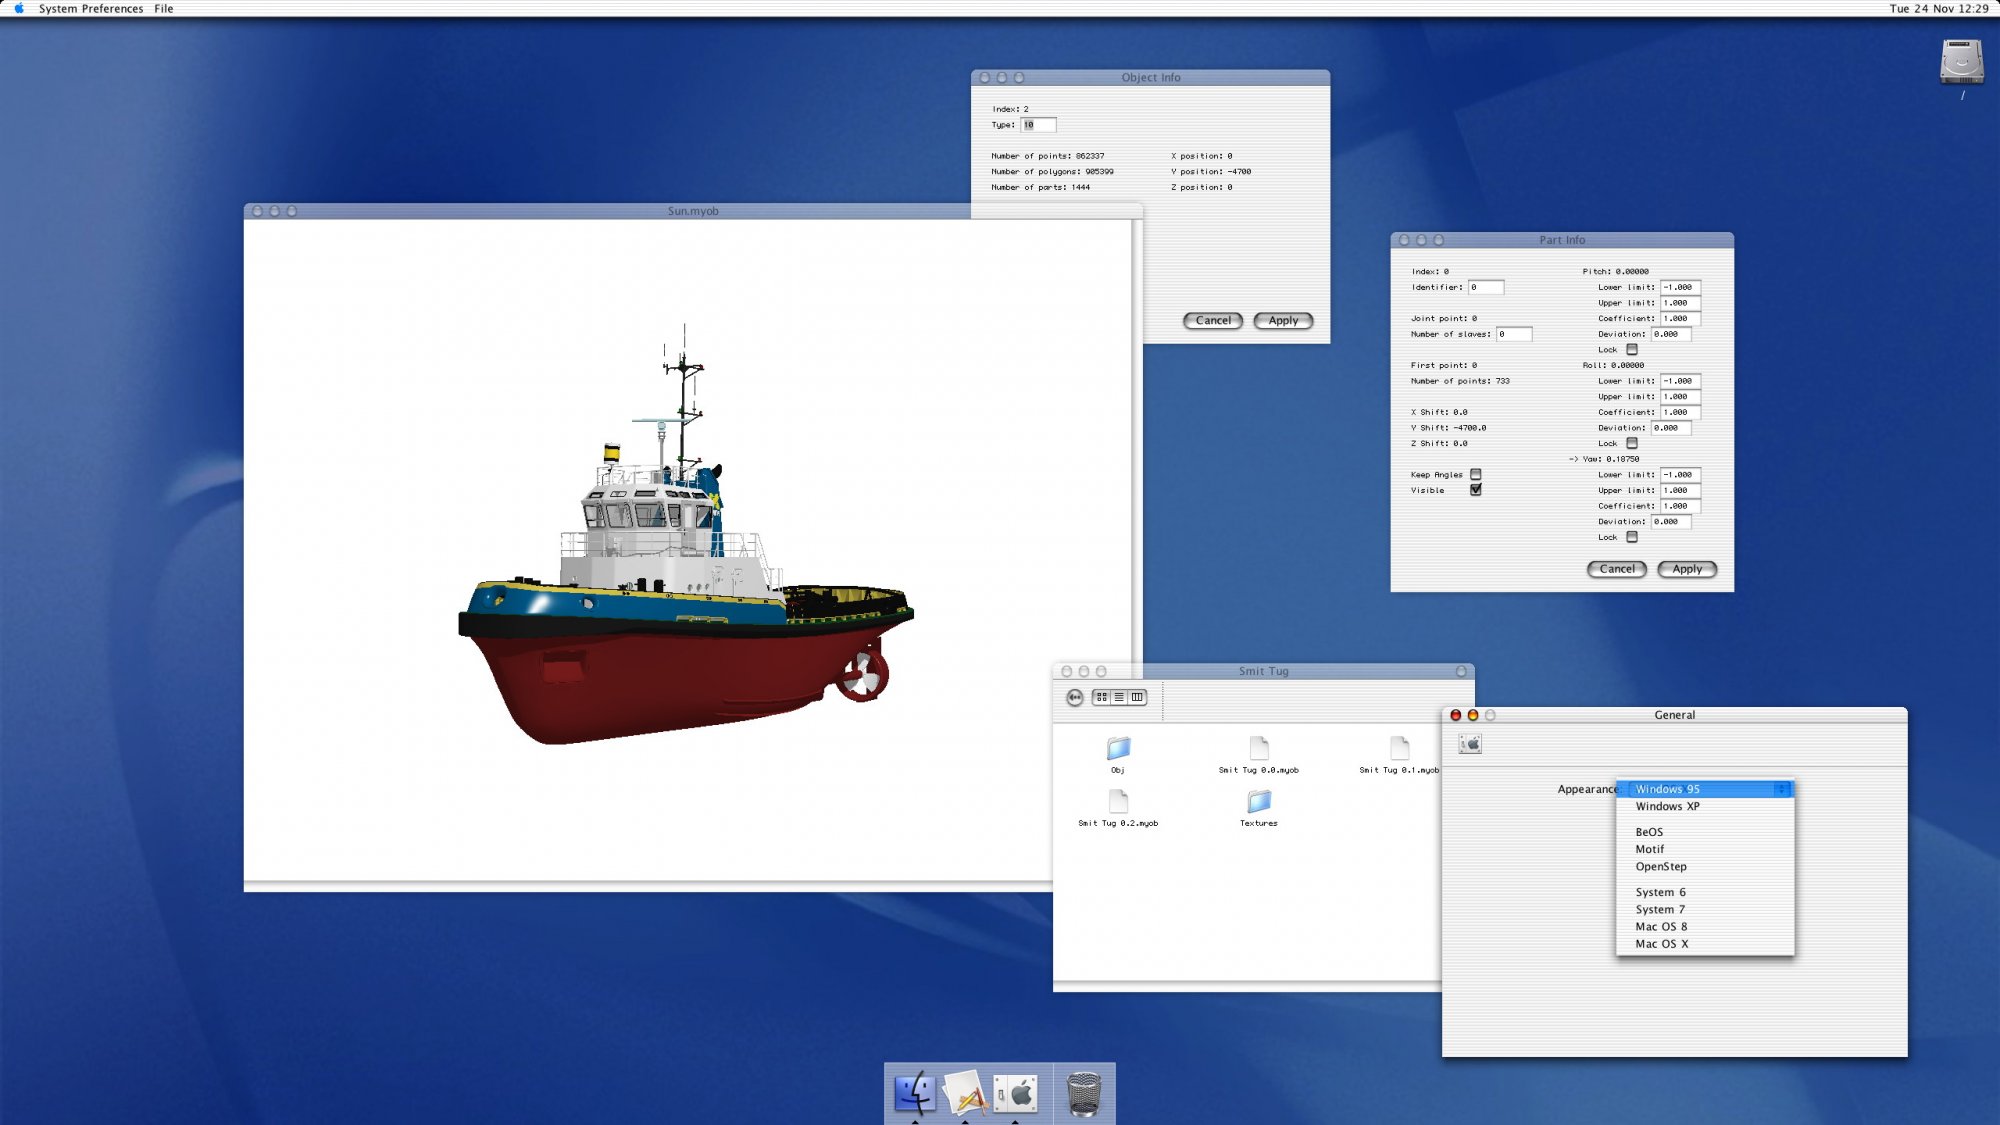Open the Textures folder

(1258, 802)
